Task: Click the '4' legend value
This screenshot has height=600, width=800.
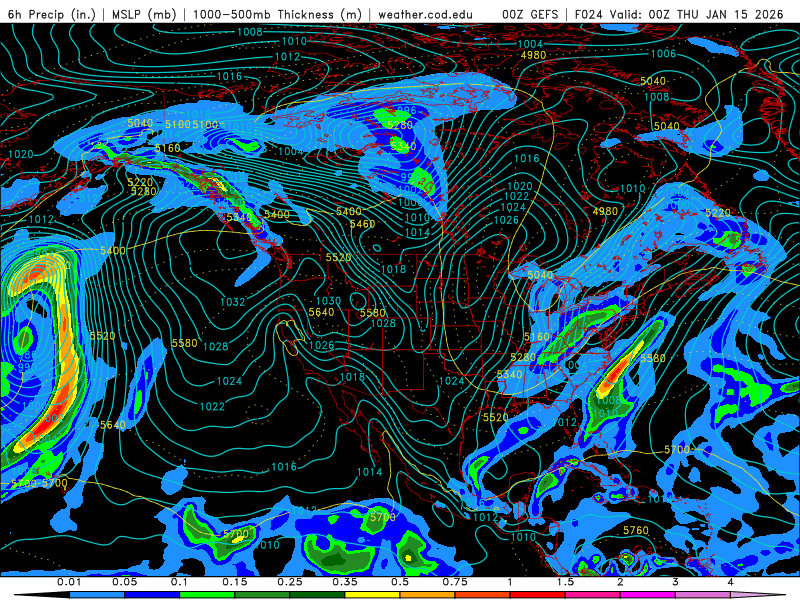Action: pos(730,582)
